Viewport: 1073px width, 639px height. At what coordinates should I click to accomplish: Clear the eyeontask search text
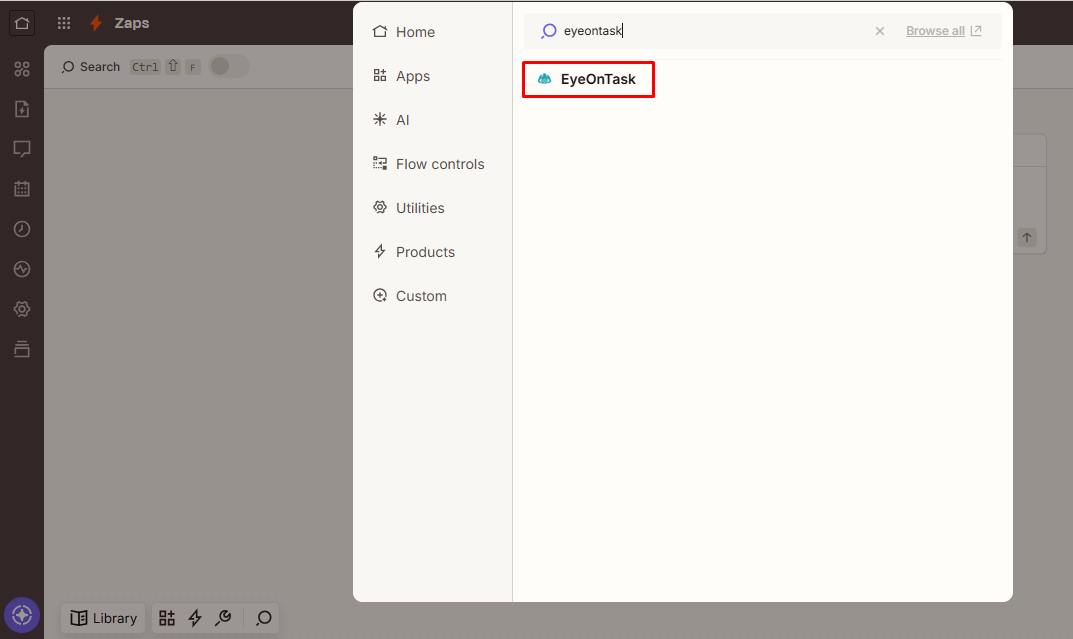click(880, 31)
